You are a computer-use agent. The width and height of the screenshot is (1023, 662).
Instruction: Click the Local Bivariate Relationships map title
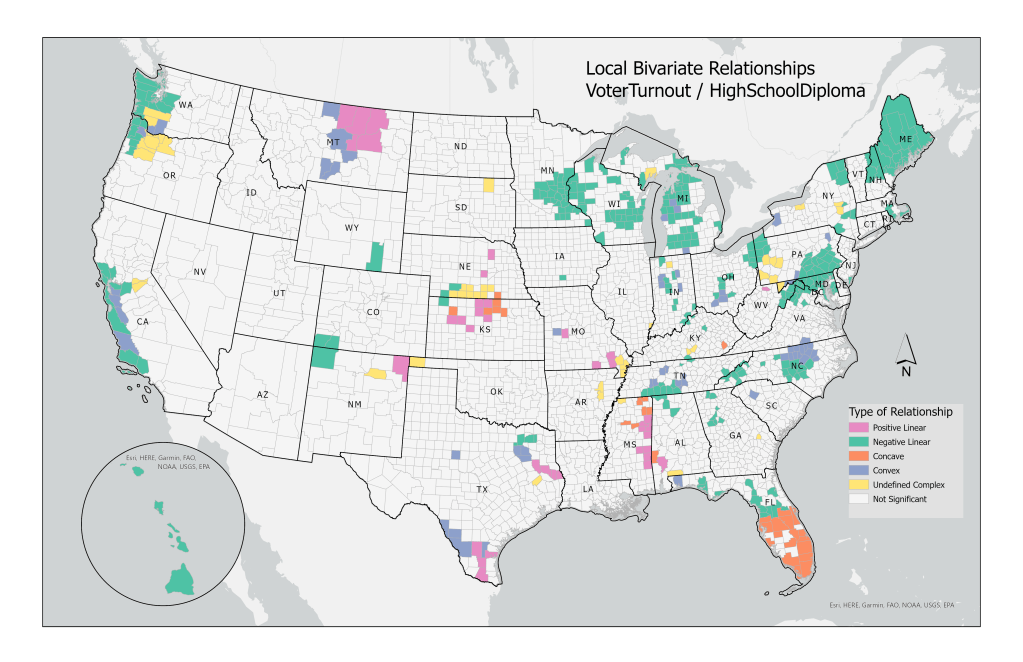pyautogui.click(x=699, y=68)
